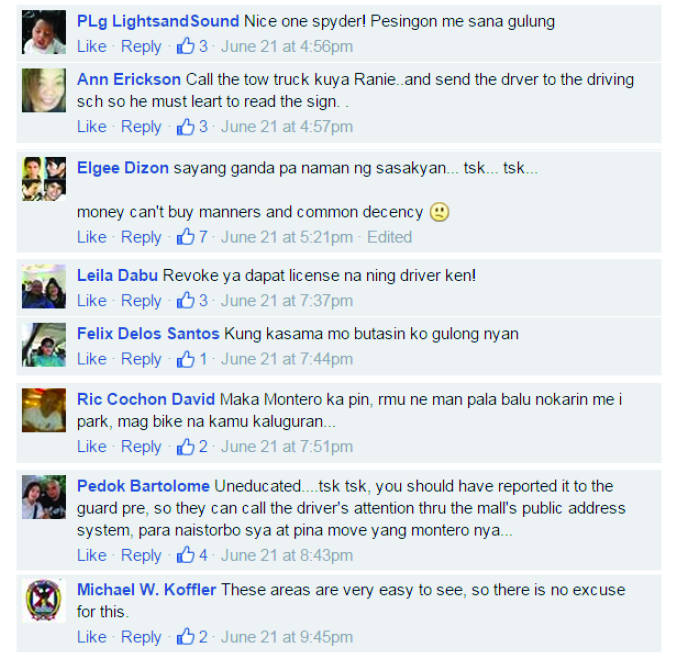Like Ann Erickson's comment
Screen dimensions: 675x656
[x=92, y=127]
